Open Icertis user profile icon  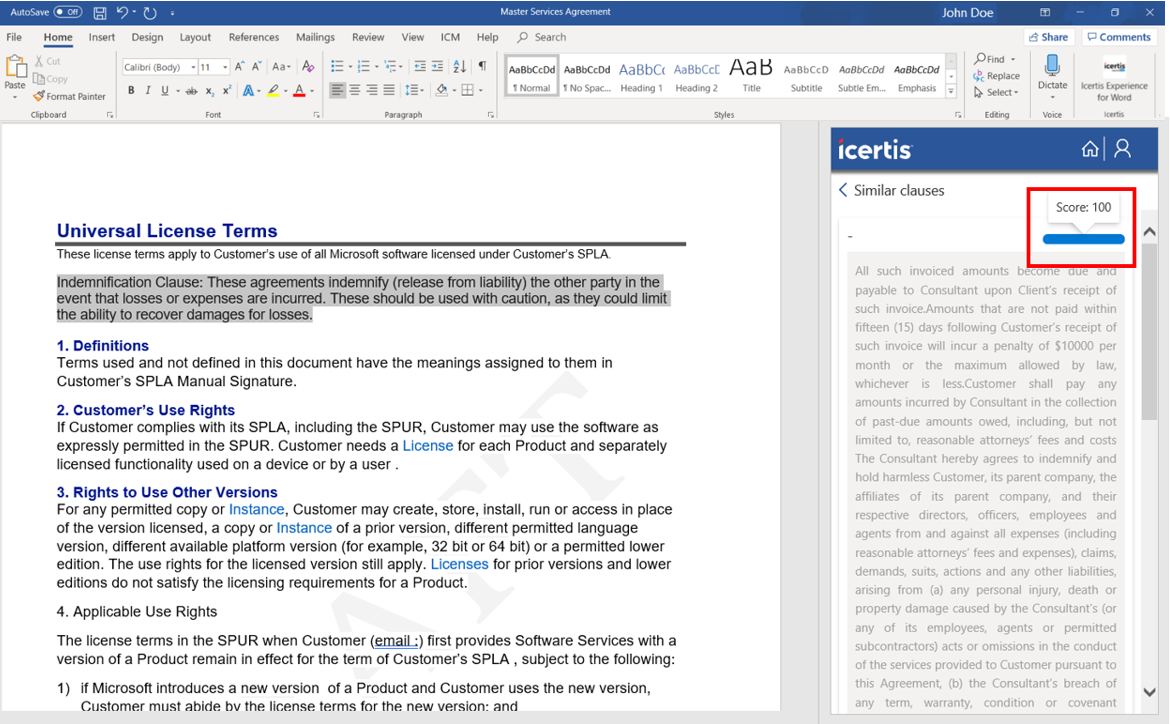(1122, 149)
